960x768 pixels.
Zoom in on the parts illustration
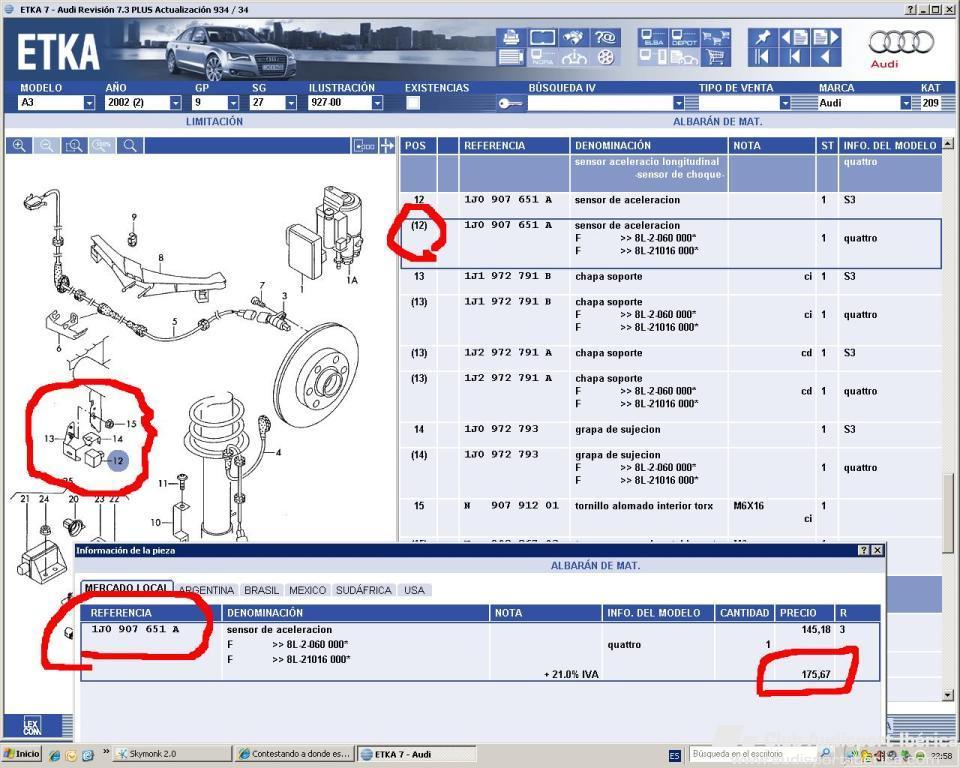(x=19, y=146)
